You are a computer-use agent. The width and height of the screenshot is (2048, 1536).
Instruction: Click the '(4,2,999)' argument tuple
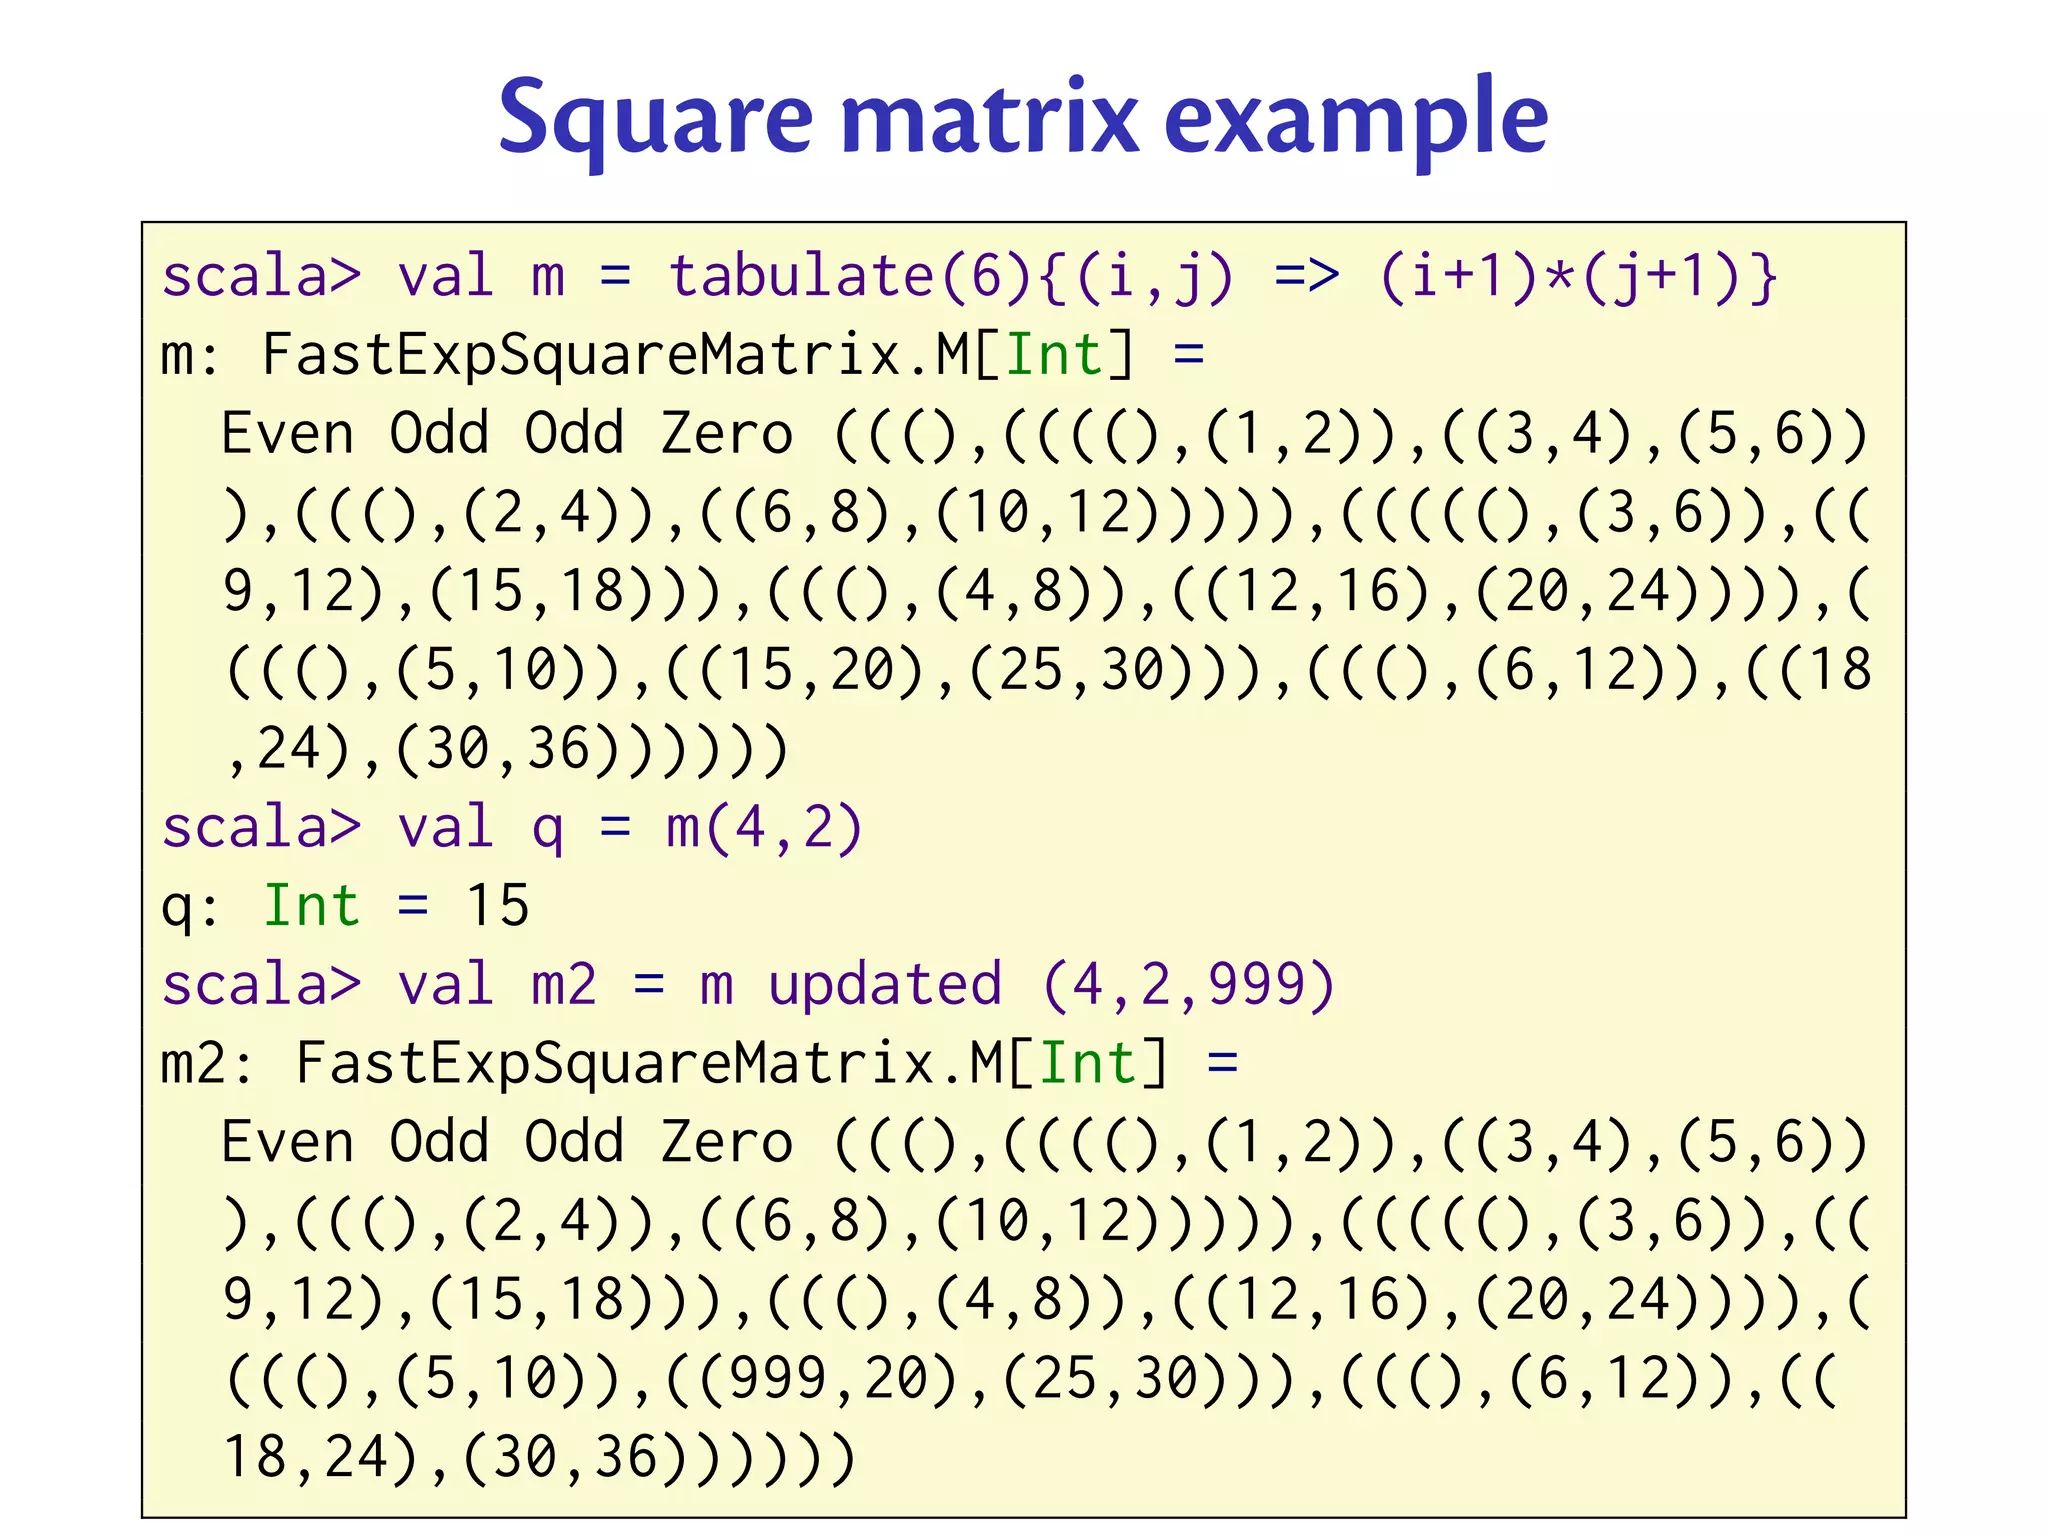pyautogui.click(x=1188, y=984)
